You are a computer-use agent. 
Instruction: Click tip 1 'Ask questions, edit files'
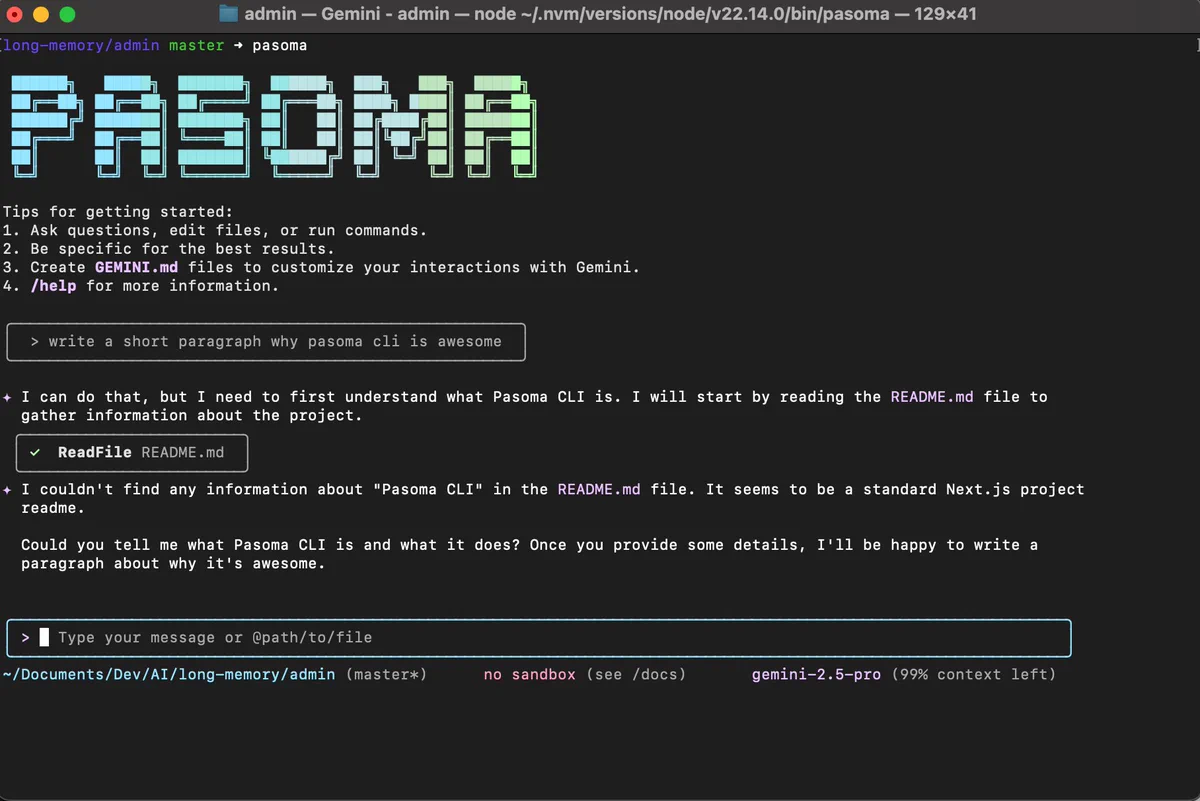pyautogui.click(x=215, y=231)
